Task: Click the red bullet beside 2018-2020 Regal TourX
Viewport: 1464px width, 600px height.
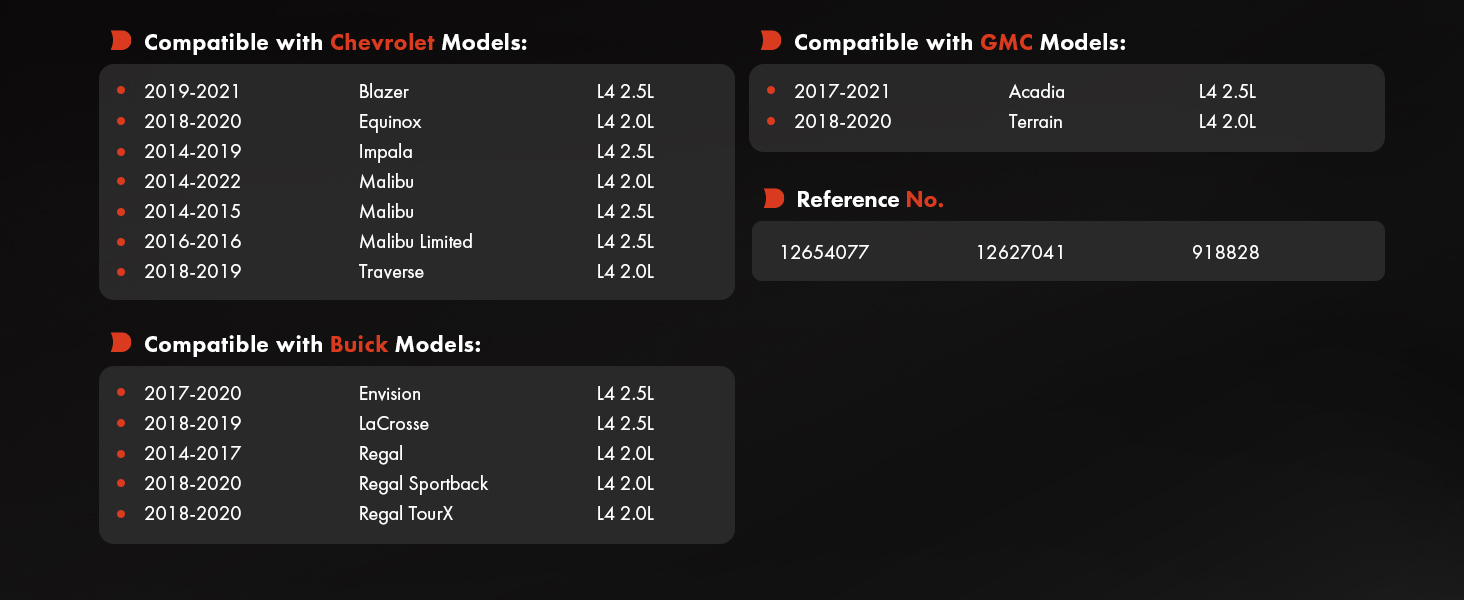Action: [121, 512]
